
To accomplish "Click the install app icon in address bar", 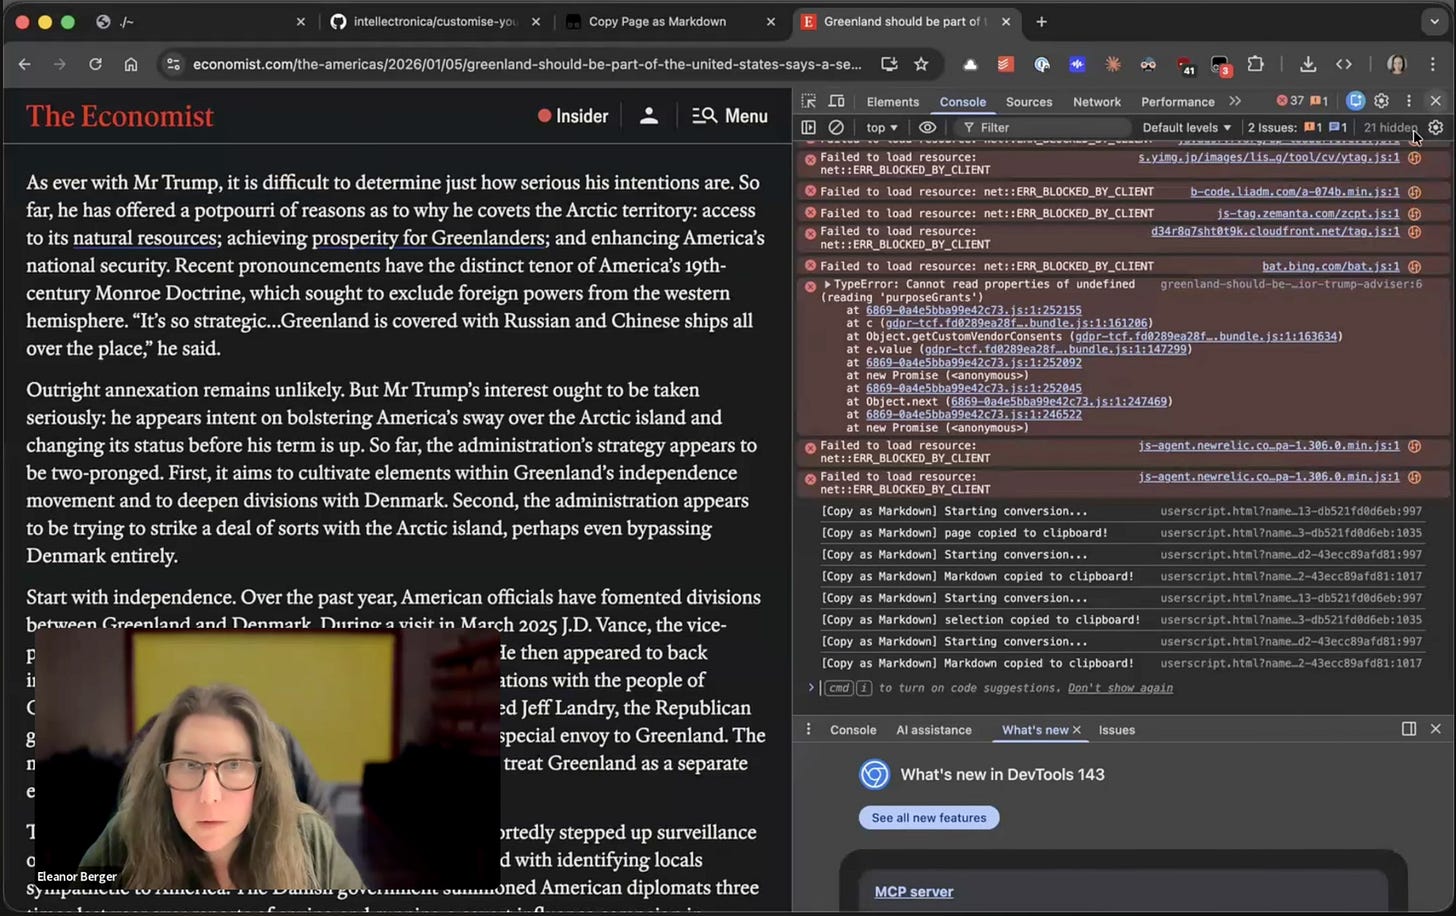I will click(888, 64).
